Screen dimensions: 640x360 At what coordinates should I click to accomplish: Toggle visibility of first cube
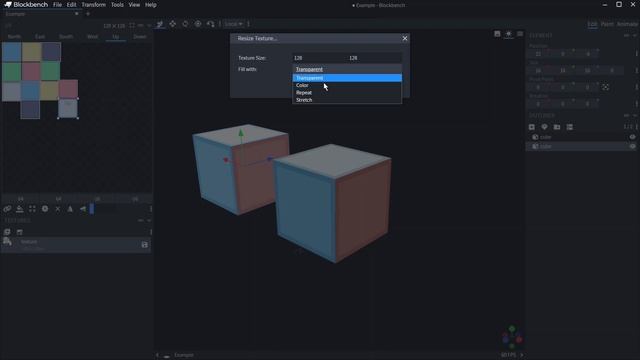pos(633,137)
